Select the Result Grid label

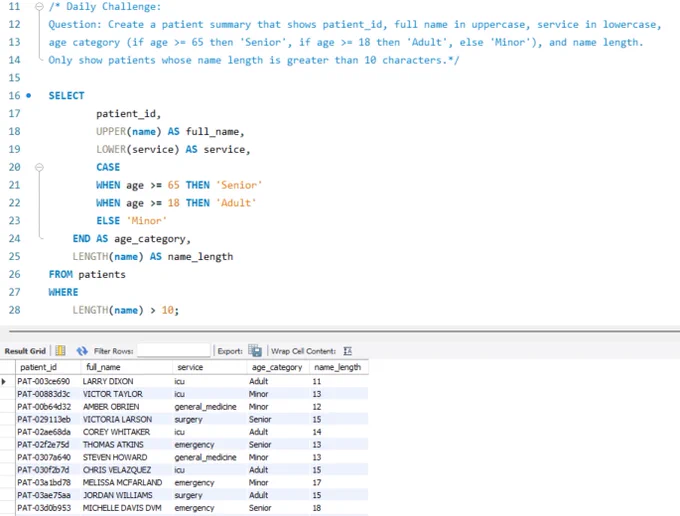click(x=25, y=351)
